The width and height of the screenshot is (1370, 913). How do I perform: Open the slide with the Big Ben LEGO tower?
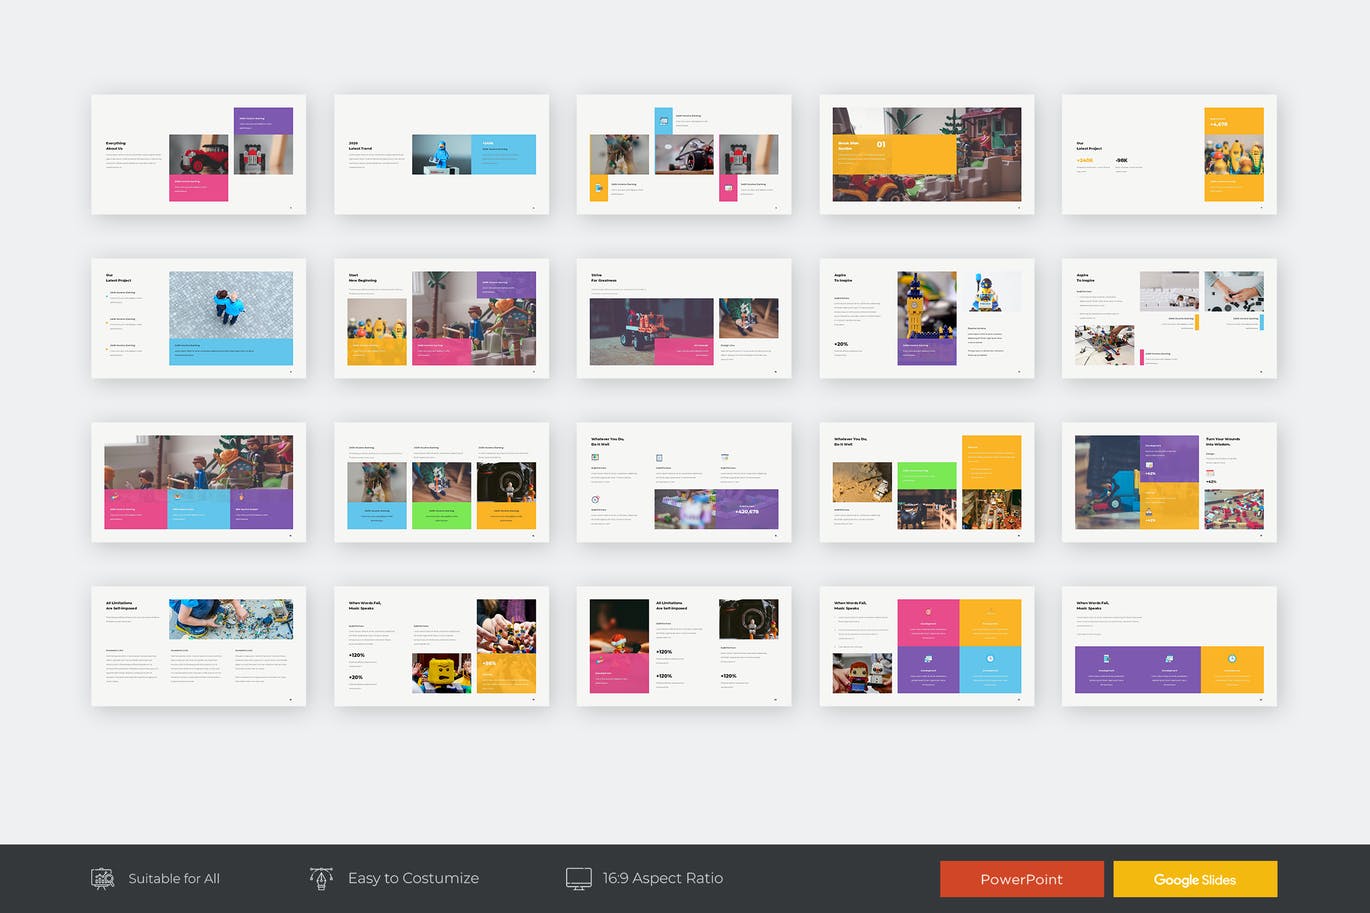pos(926,318)
